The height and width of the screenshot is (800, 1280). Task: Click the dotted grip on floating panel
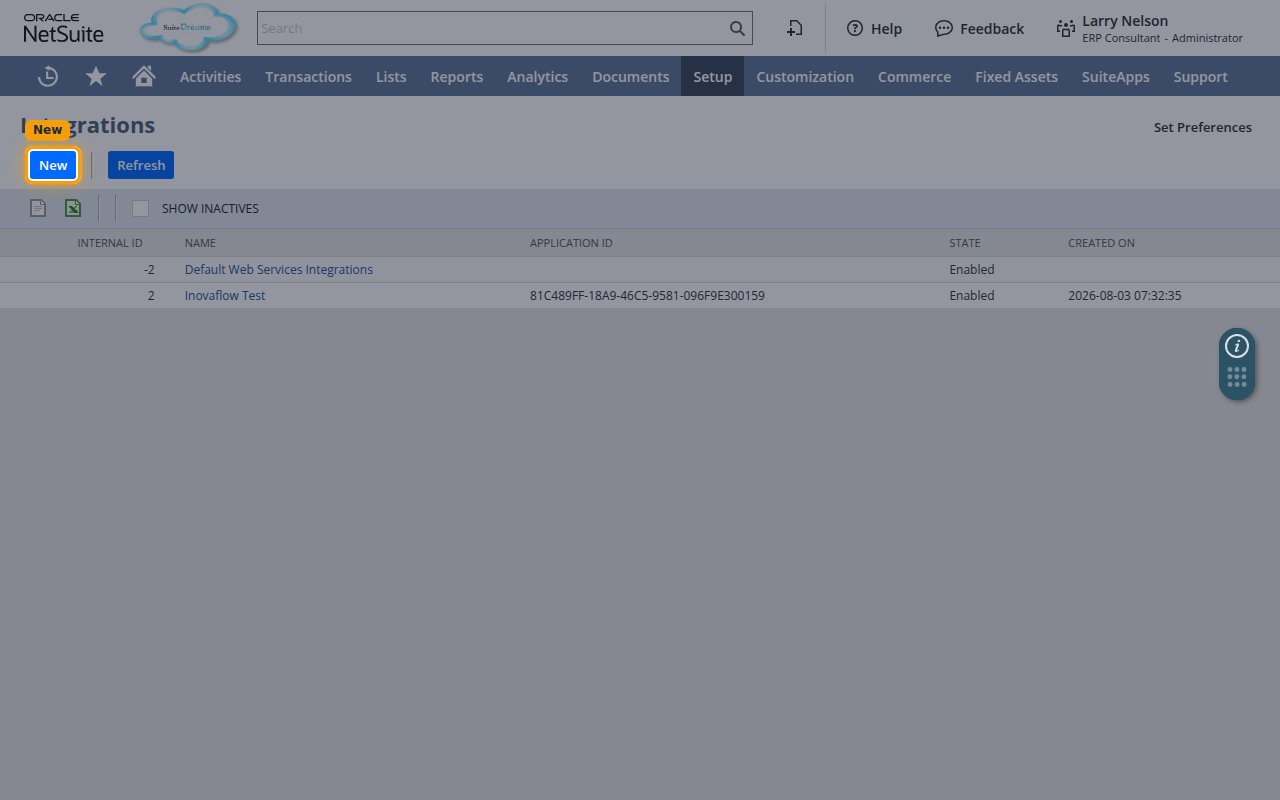(1237, 377)
